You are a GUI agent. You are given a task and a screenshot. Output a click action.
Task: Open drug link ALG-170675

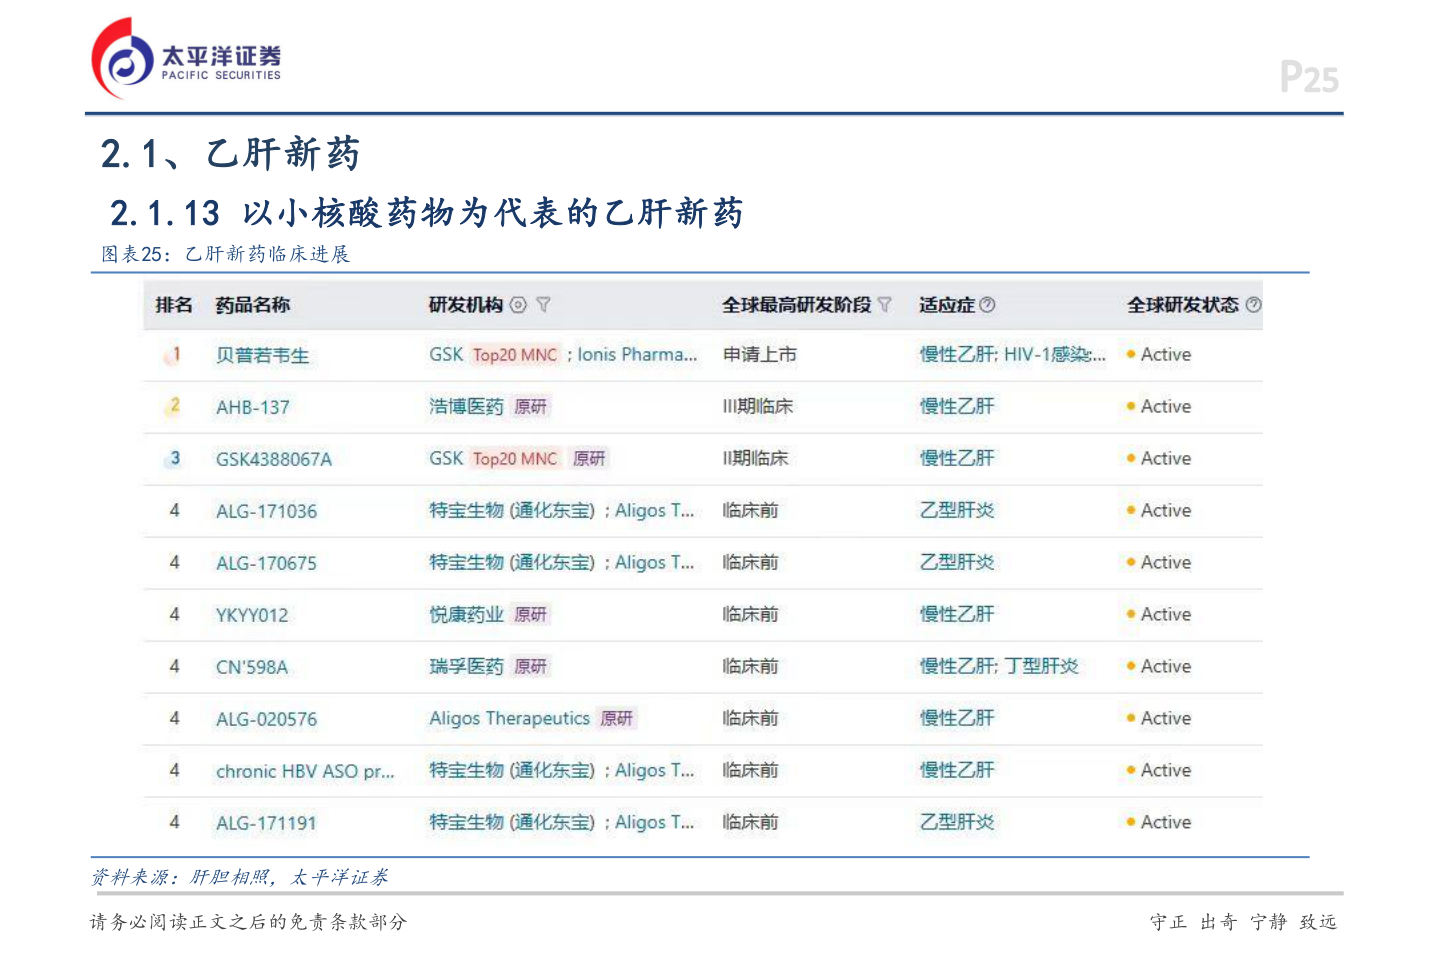point(266,563)
